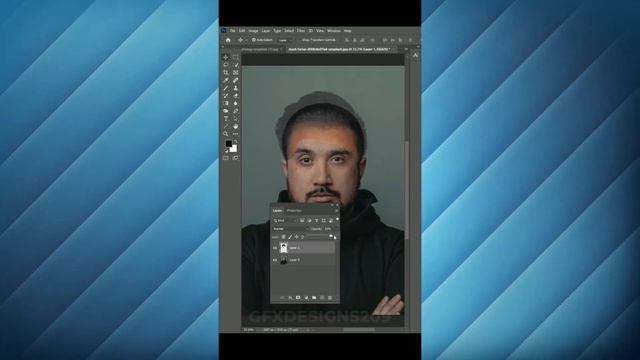Add a layer style with fx icon
The width and height of the screenshot is (640, 360).
pos(290,298)
